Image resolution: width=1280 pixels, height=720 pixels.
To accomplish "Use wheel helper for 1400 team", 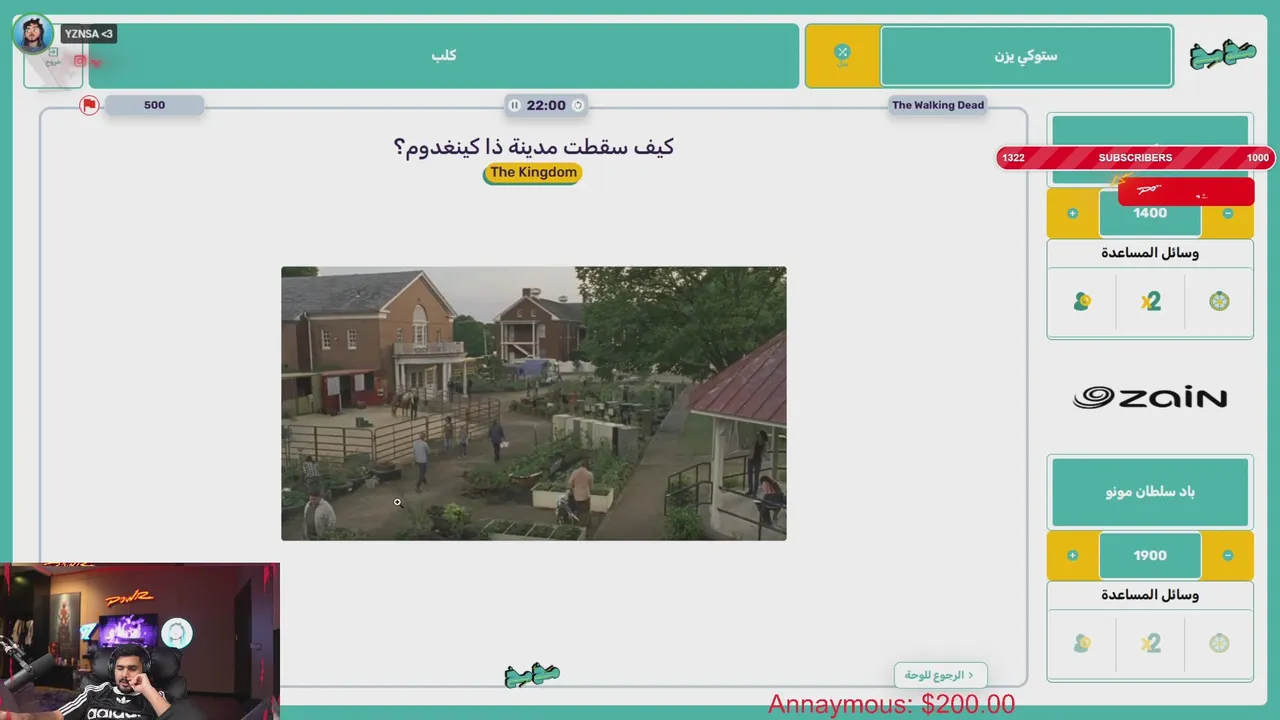I will 1219,301.
